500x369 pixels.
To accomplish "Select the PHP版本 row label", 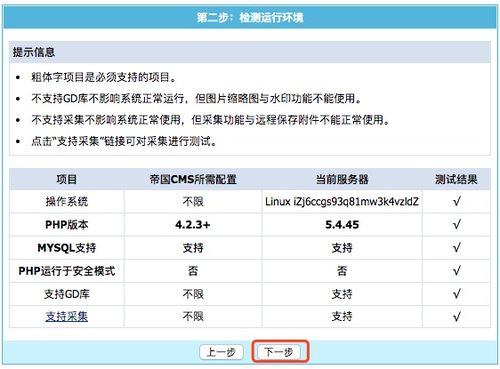I will click(x=67, y=225).
